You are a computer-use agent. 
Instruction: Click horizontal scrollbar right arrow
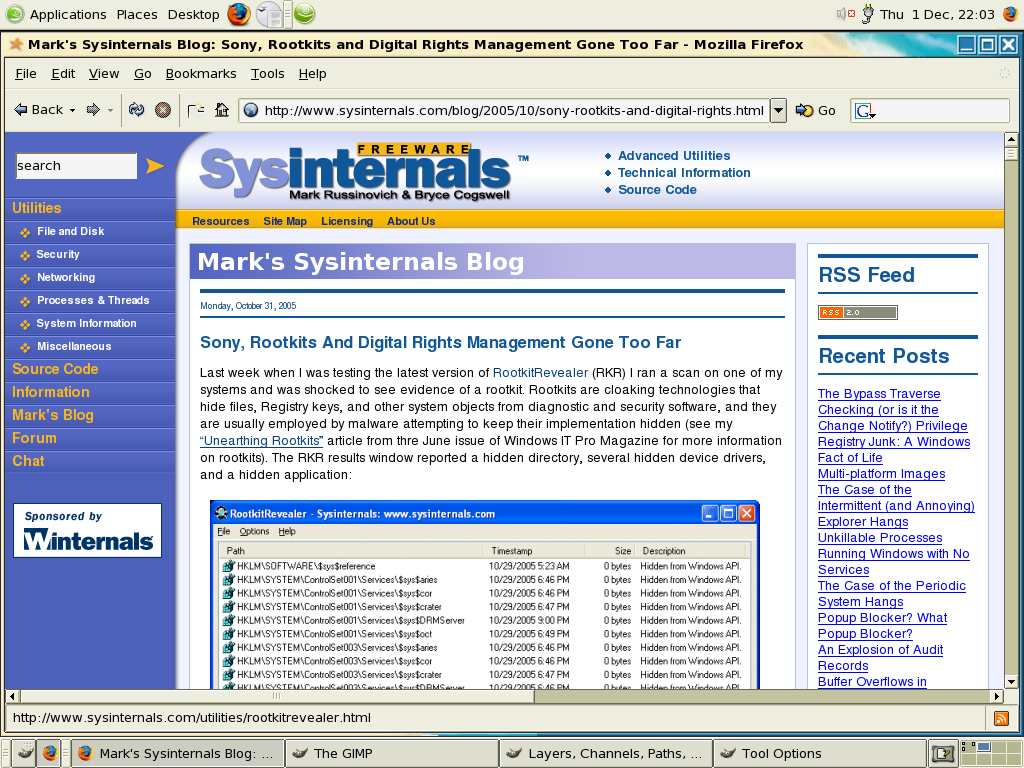(997, 696)
